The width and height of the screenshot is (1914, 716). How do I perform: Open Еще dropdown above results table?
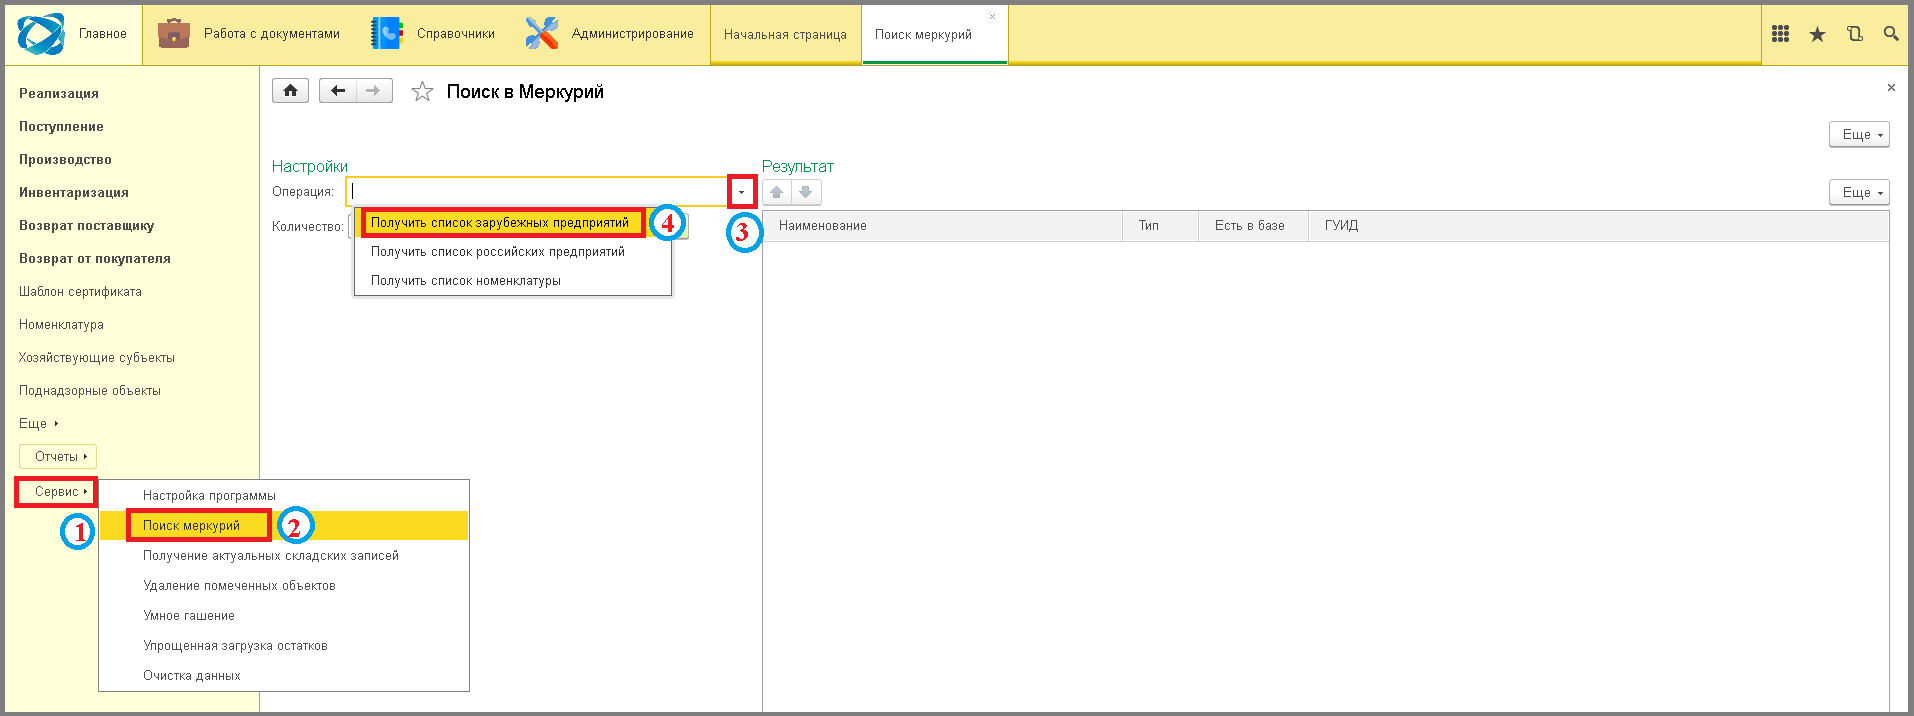pyautogui.click(x=1859, y=192)
